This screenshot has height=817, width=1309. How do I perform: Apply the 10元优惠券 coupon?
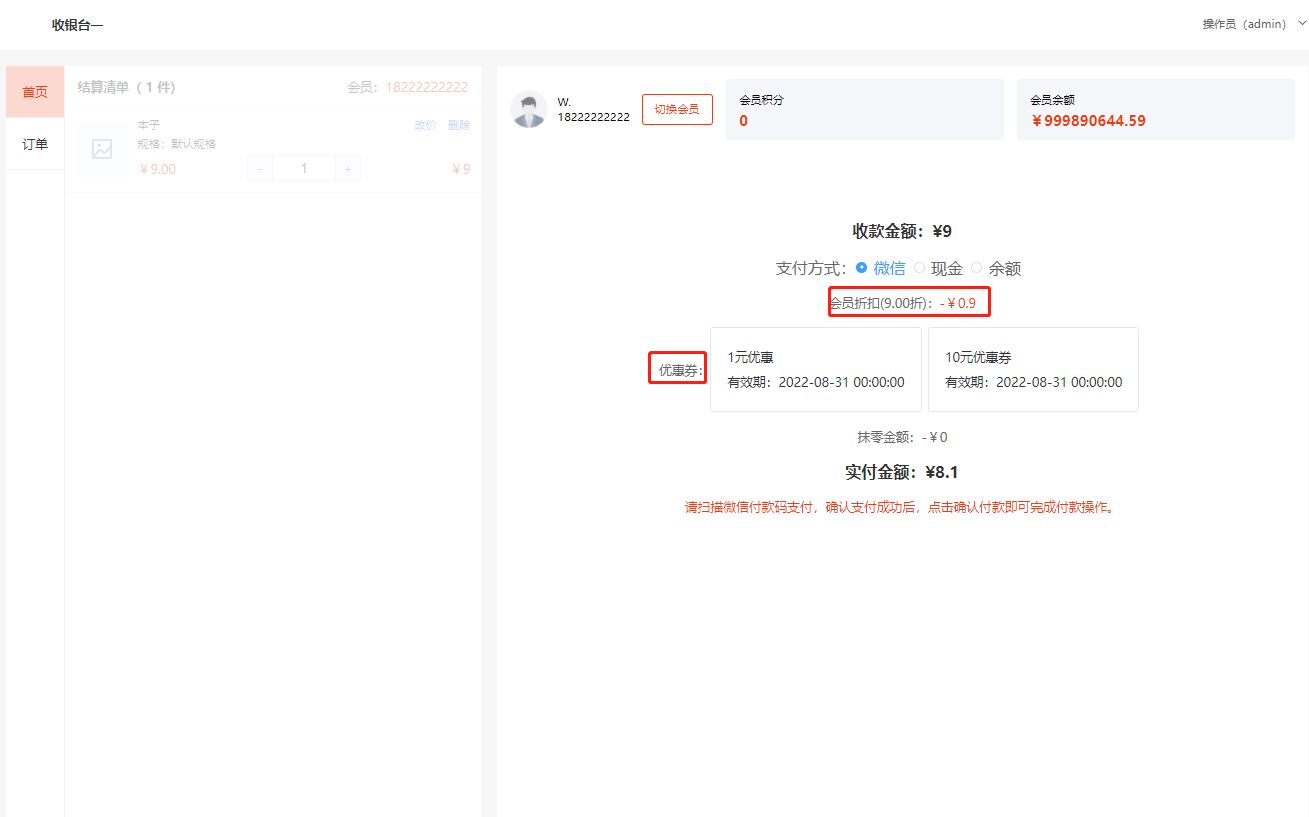click(1033, 369)
